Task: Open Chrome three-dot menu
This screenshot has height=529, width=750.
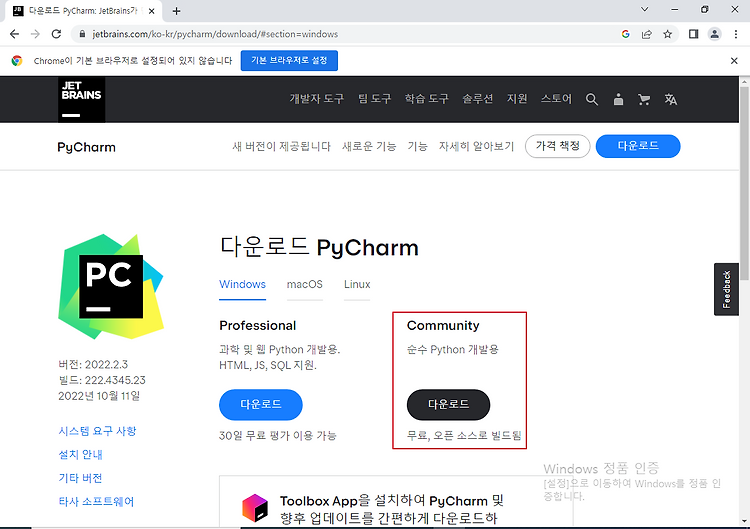Action: click(736, 34)
